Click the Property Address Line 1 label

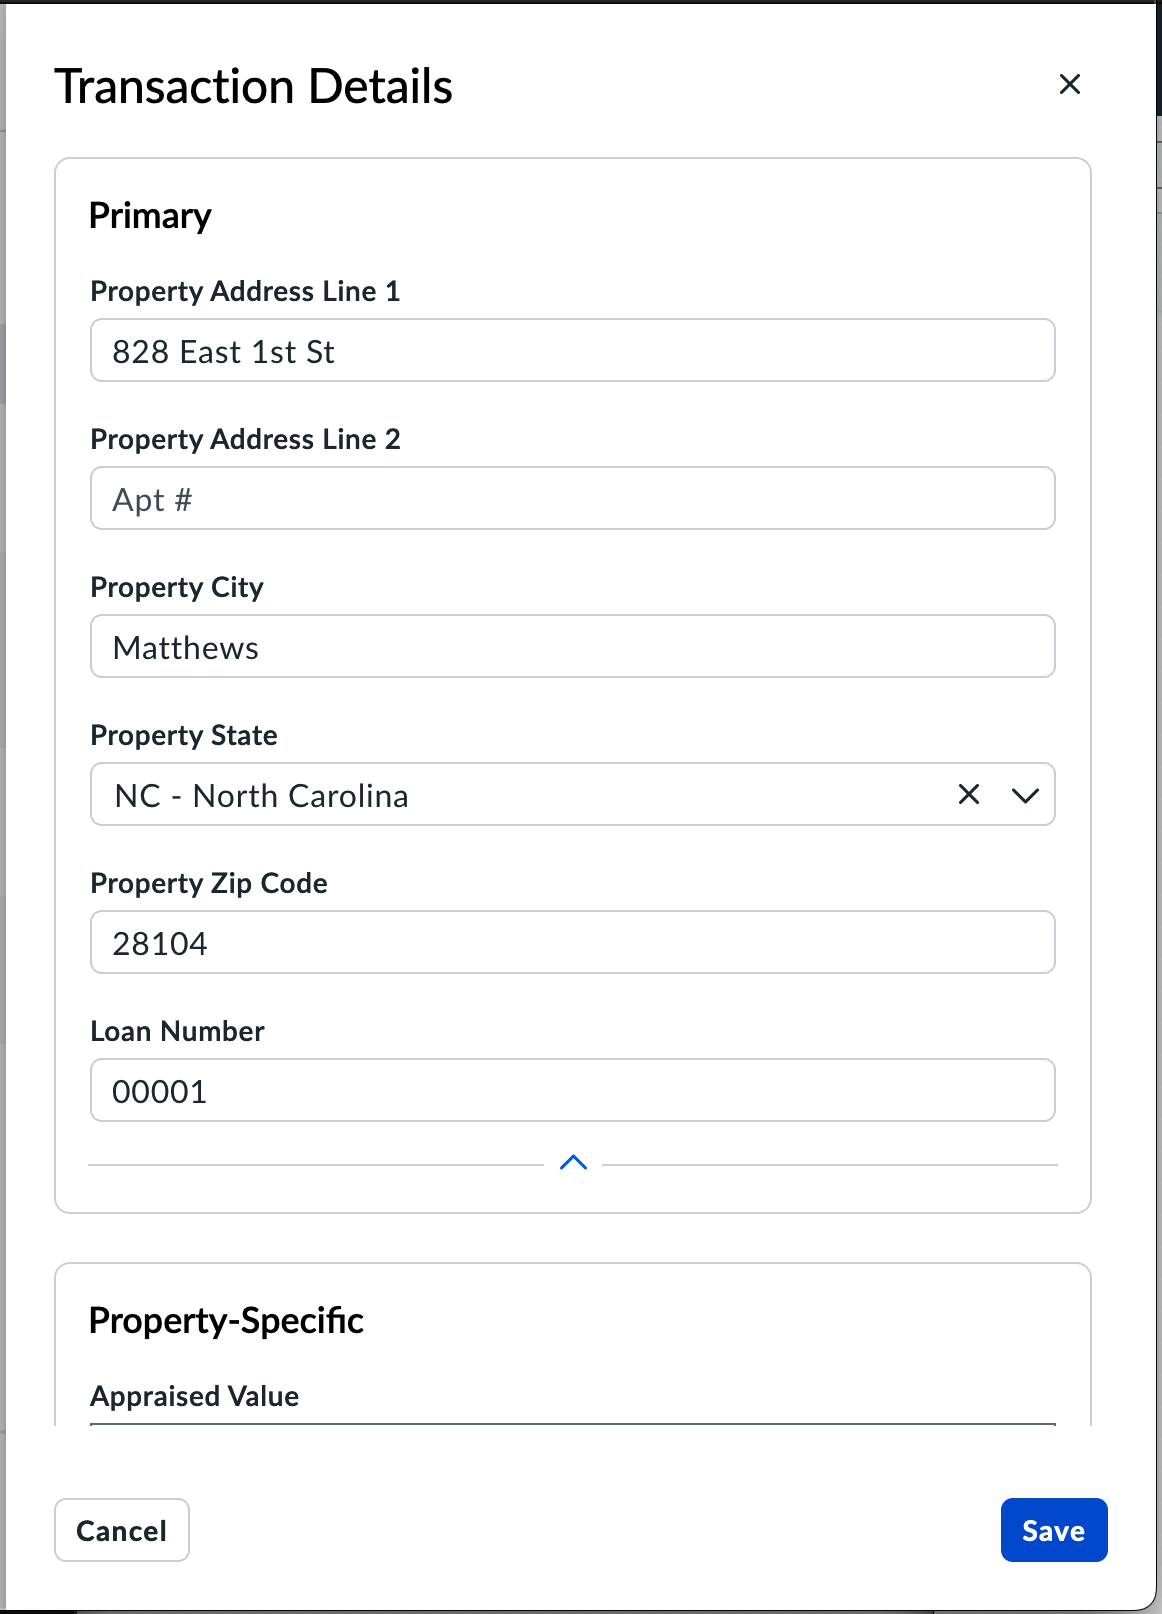245,291
